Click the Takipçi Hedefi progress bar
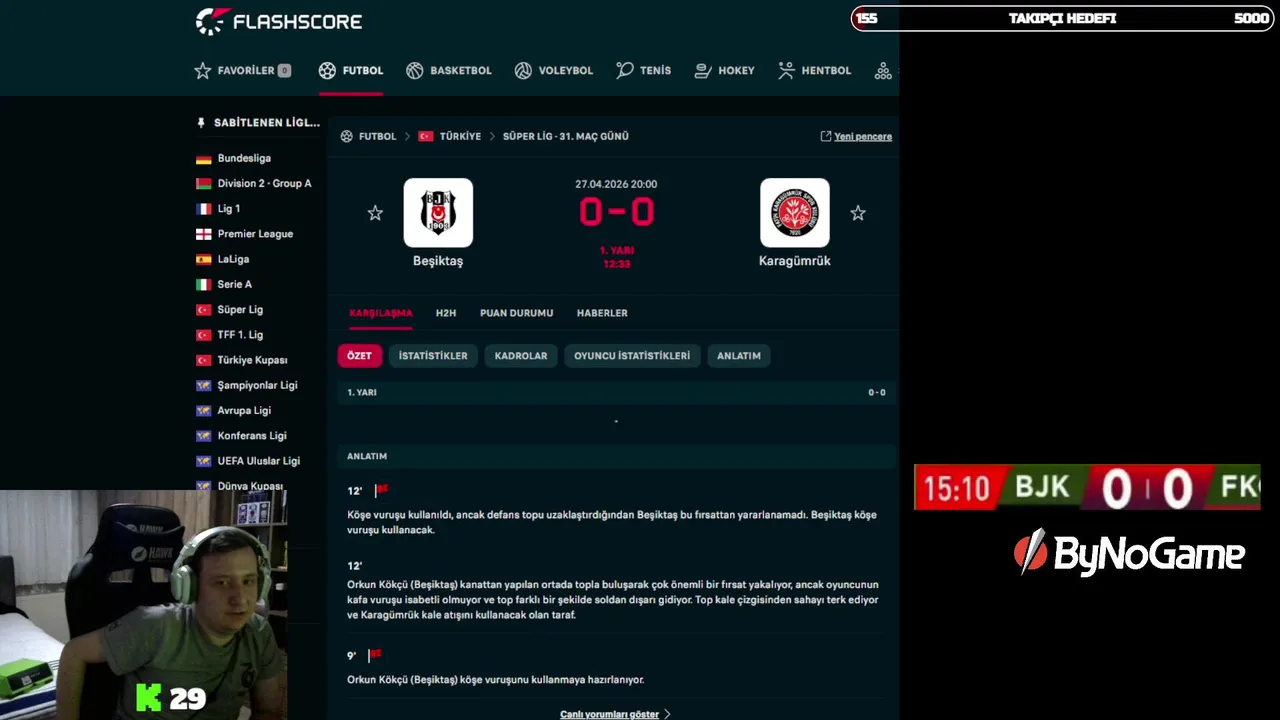Viewport: 1280px width, 720px height. [1062, 18]
